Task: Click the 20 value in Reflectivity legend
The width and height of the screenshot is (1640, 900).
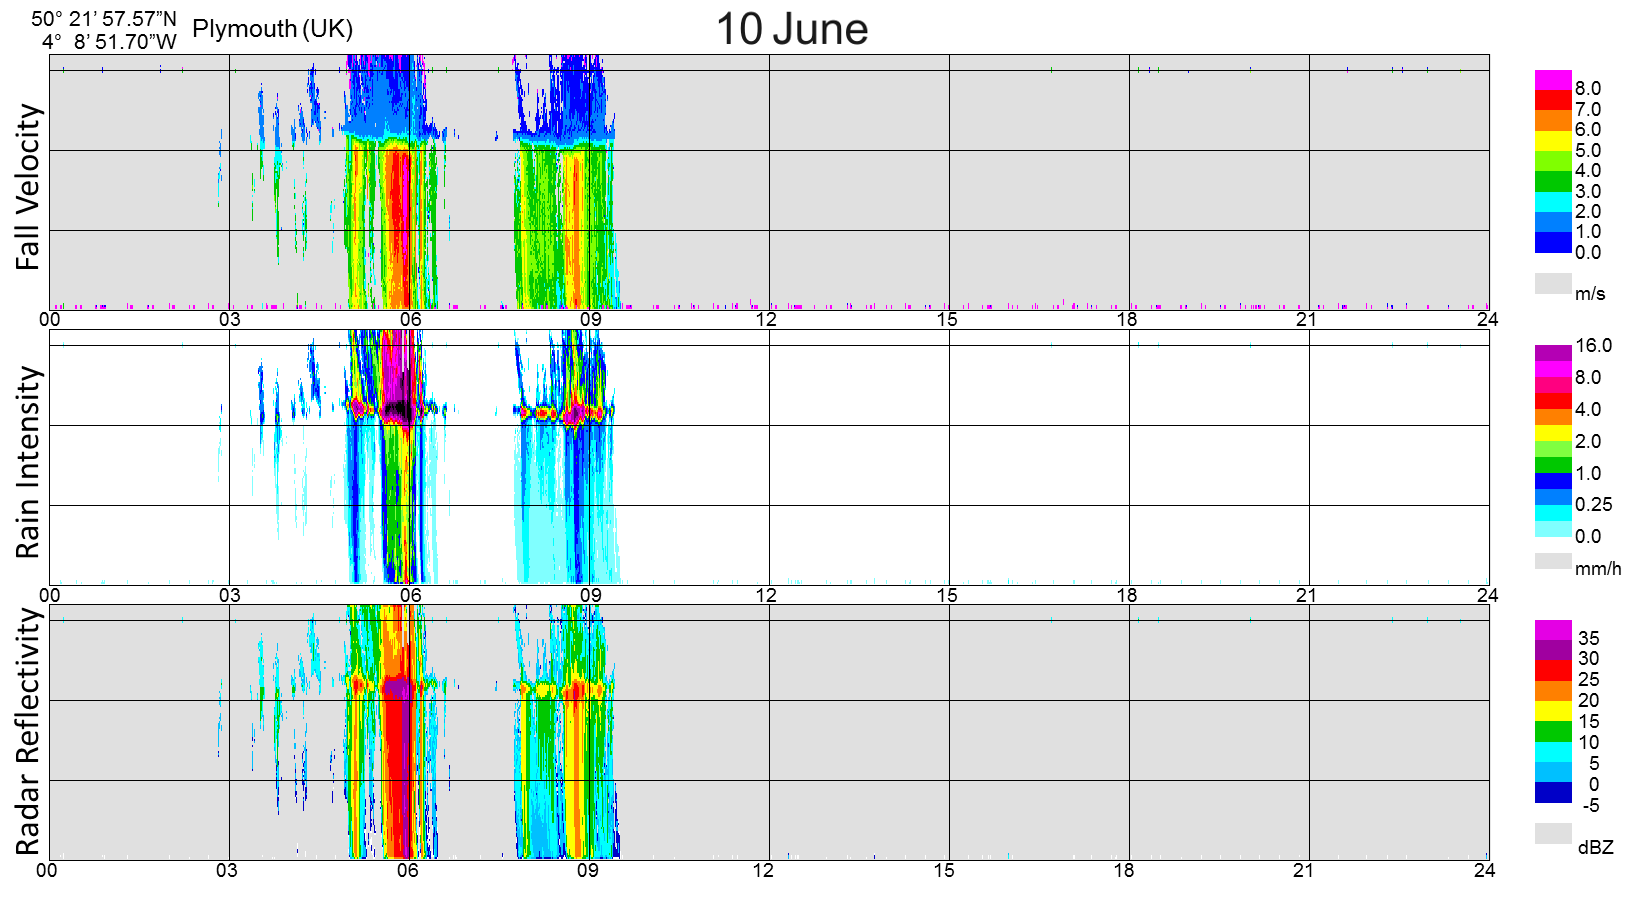Action: coord(1589,700)
